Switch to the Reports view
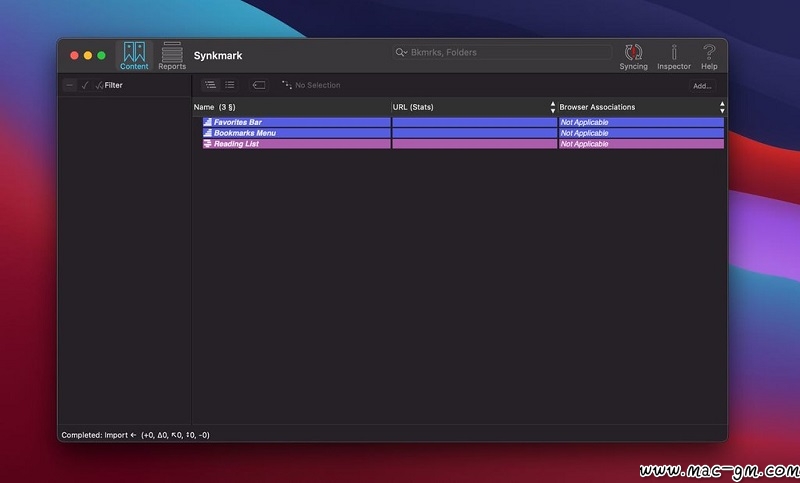 tap(172, 56)
